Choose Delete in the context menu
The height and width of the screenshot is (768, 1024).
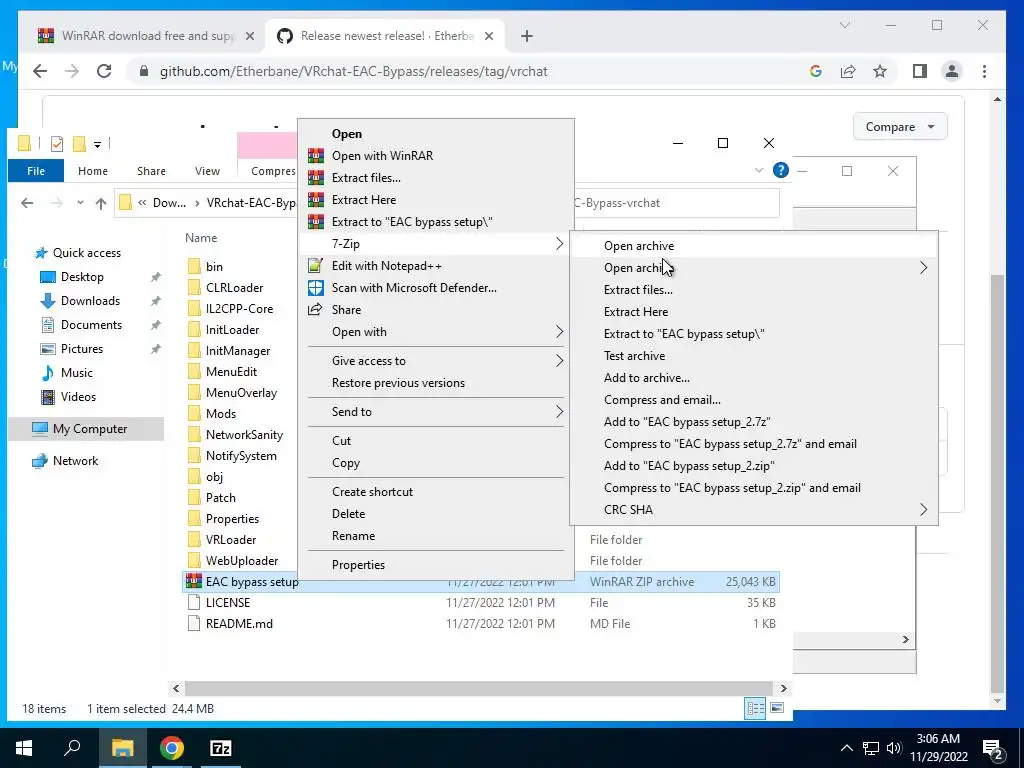click(436, 514)
